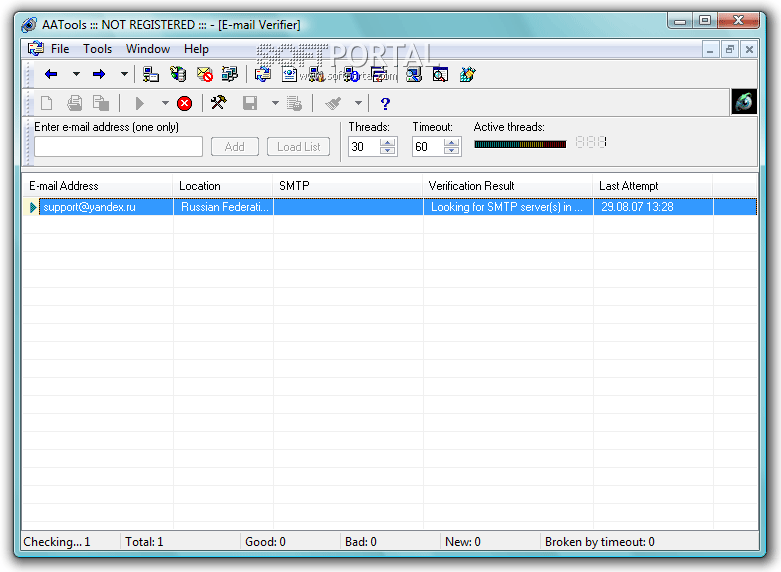Click the e-mail address input field
Image resolution: width=781 pixels, height=572 pixels.
pyautogui.click(x=119, y=146)
